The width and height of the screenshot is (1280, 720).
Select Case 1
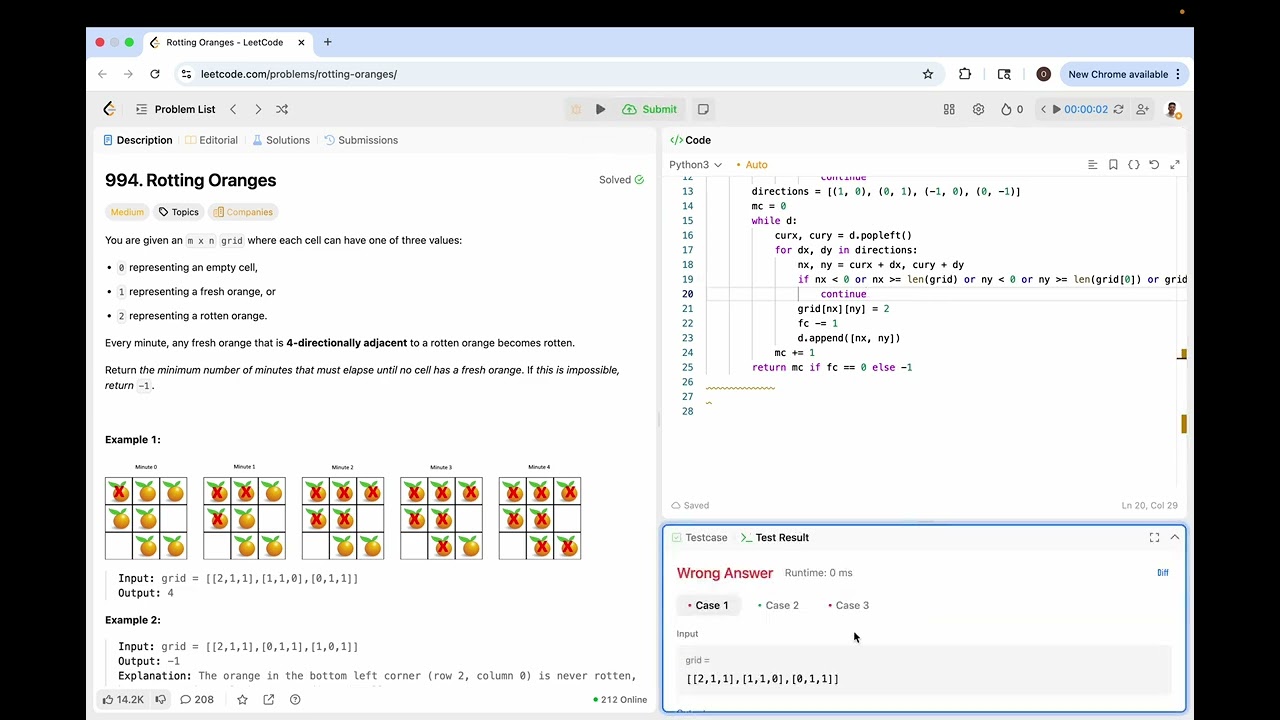(x=707, y=605)
